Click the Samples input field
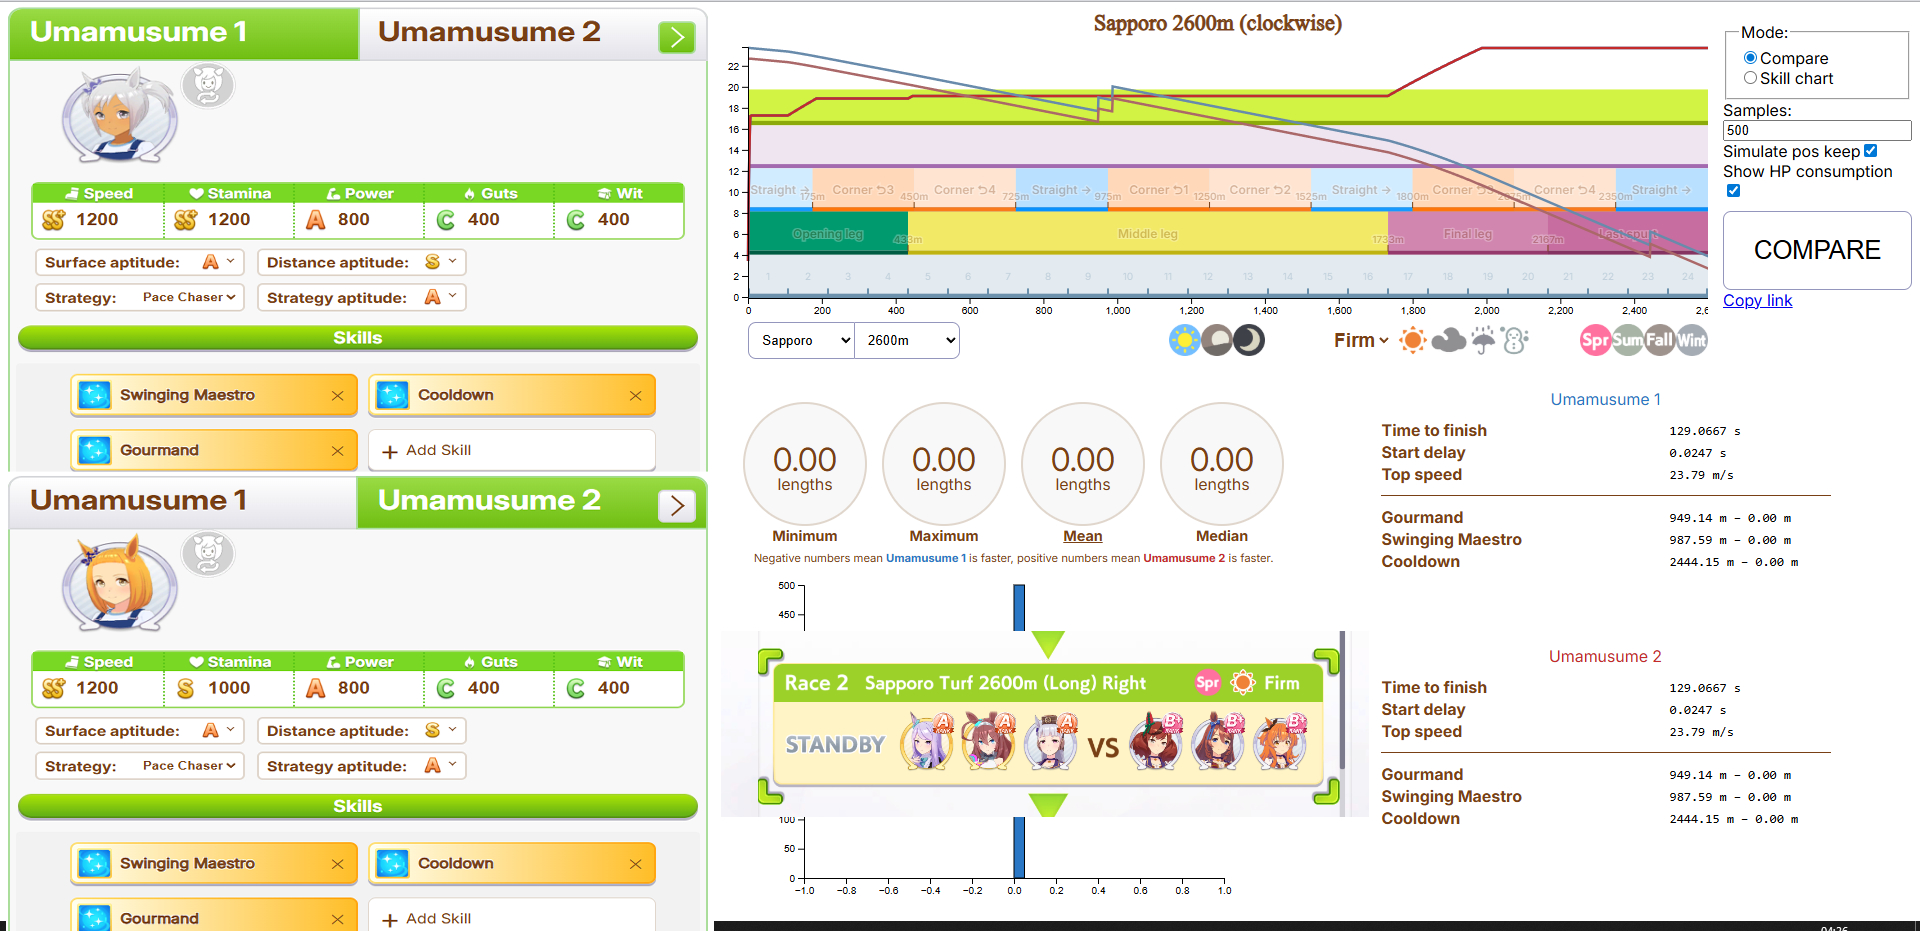The image size is (1920, 931). [1816, 130]
